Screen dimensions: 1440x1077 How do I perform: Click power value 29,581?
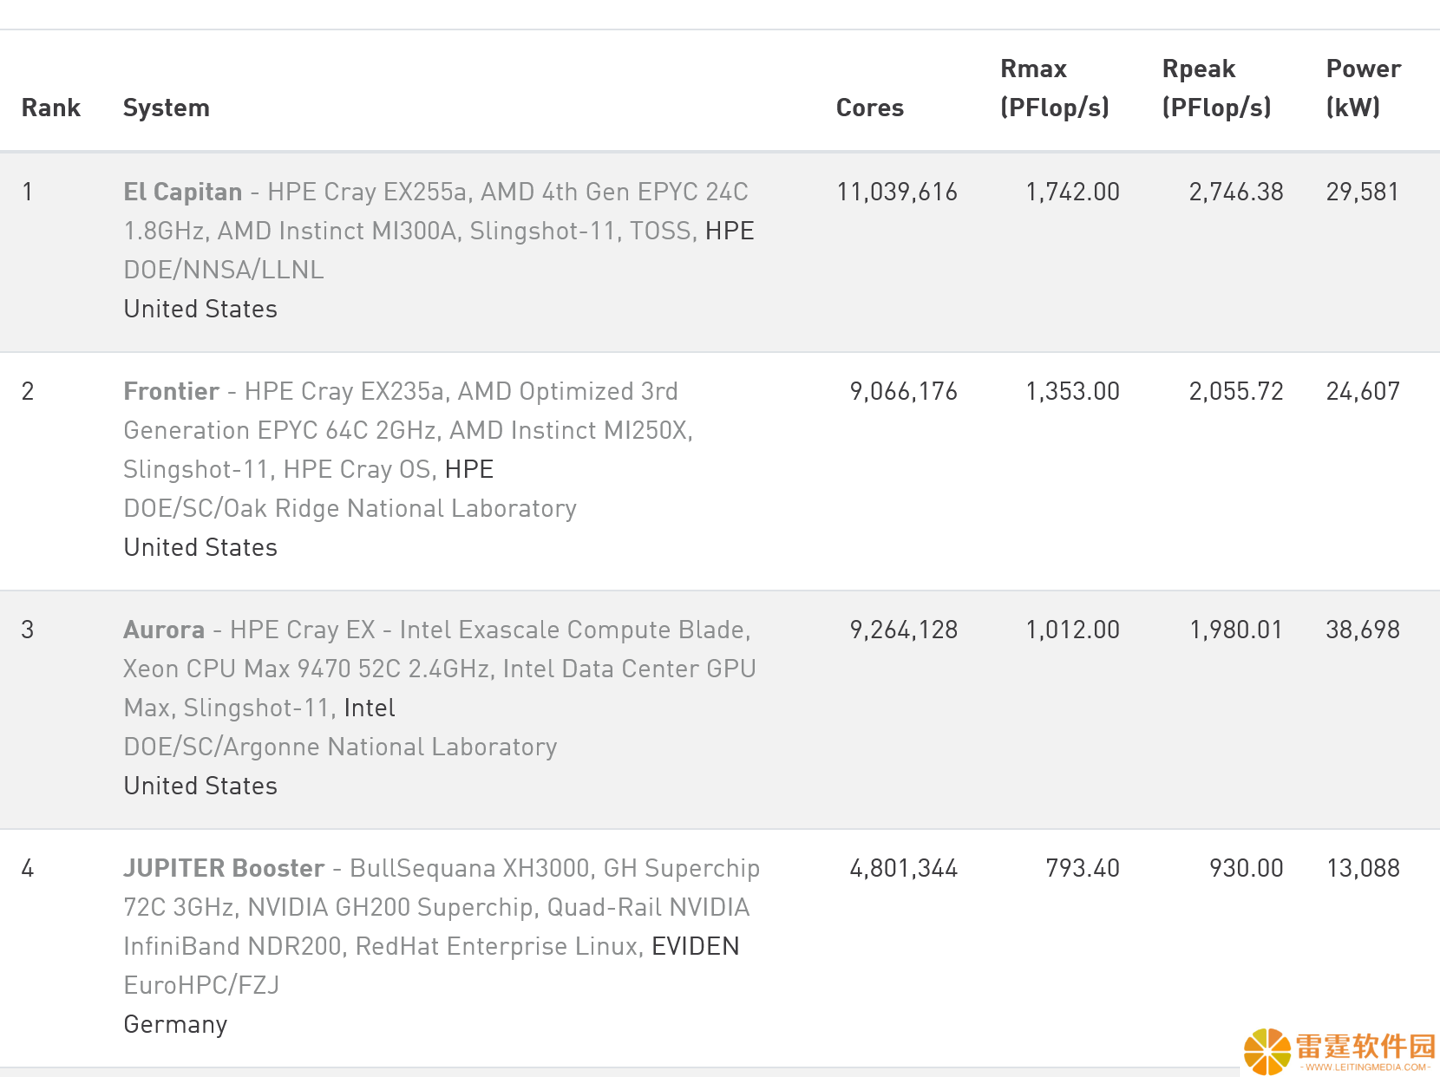1363,191
